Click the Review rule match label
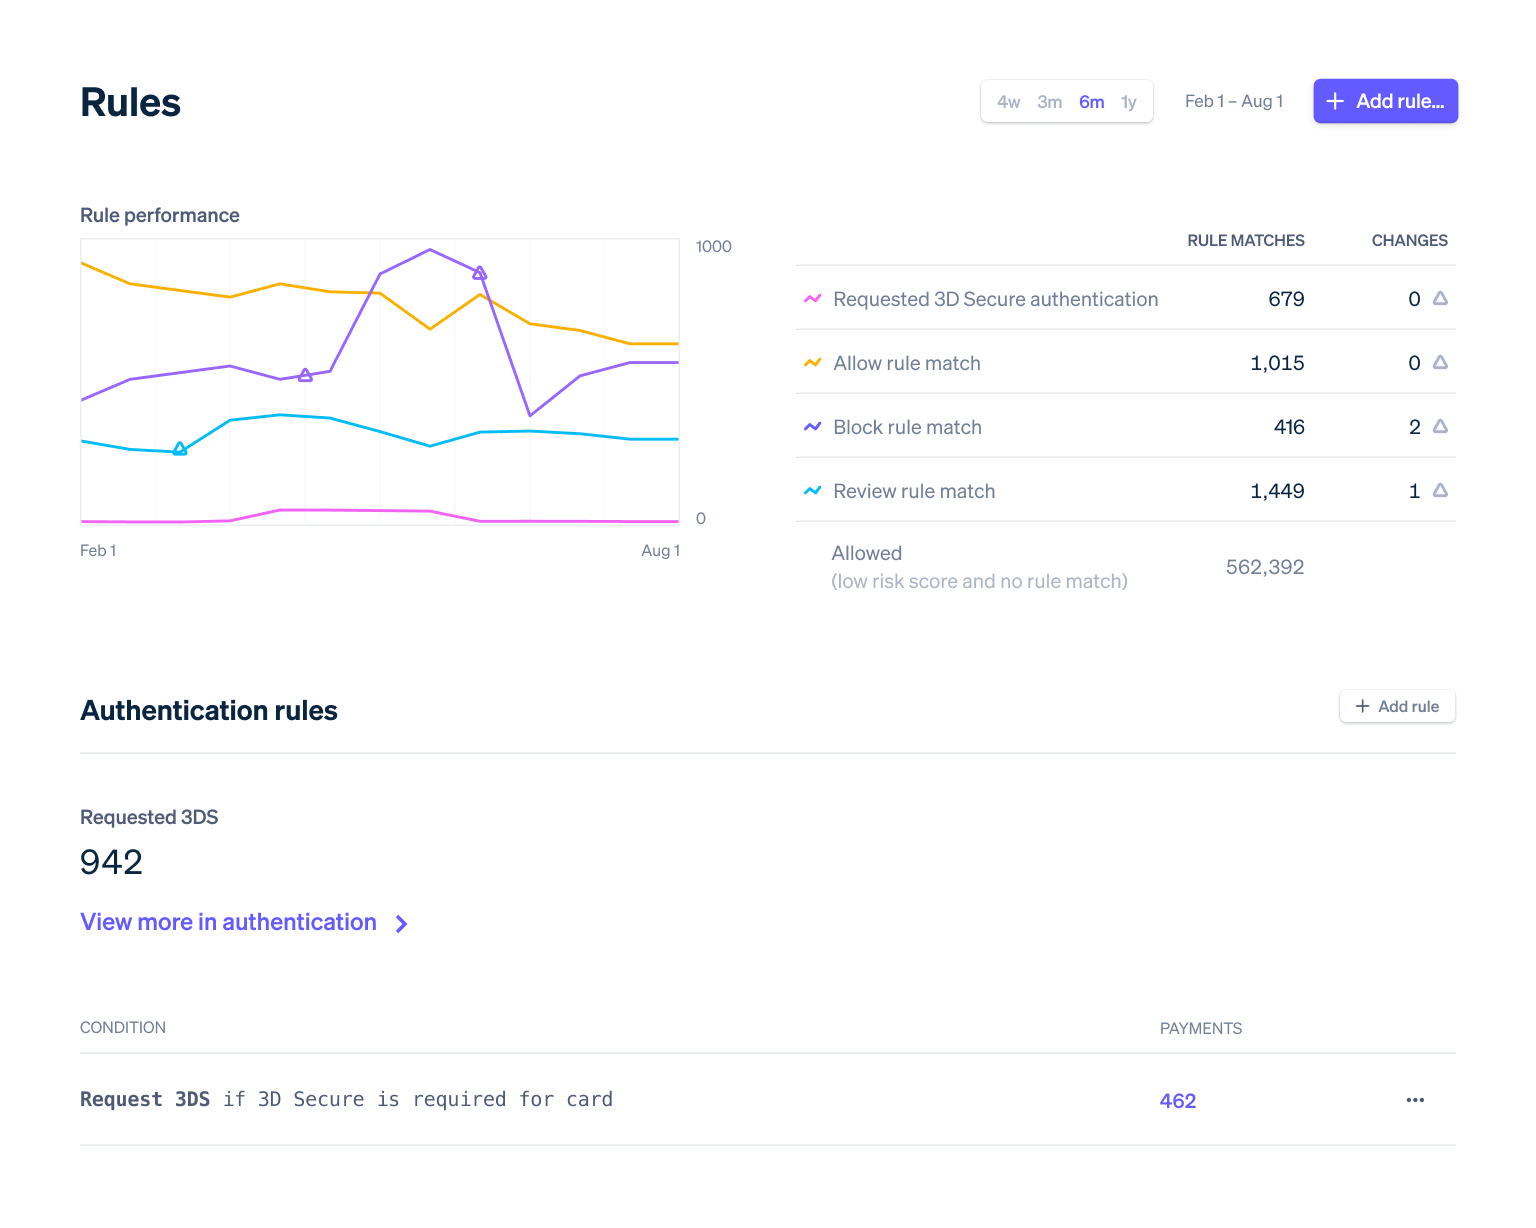 pos(914,491)
